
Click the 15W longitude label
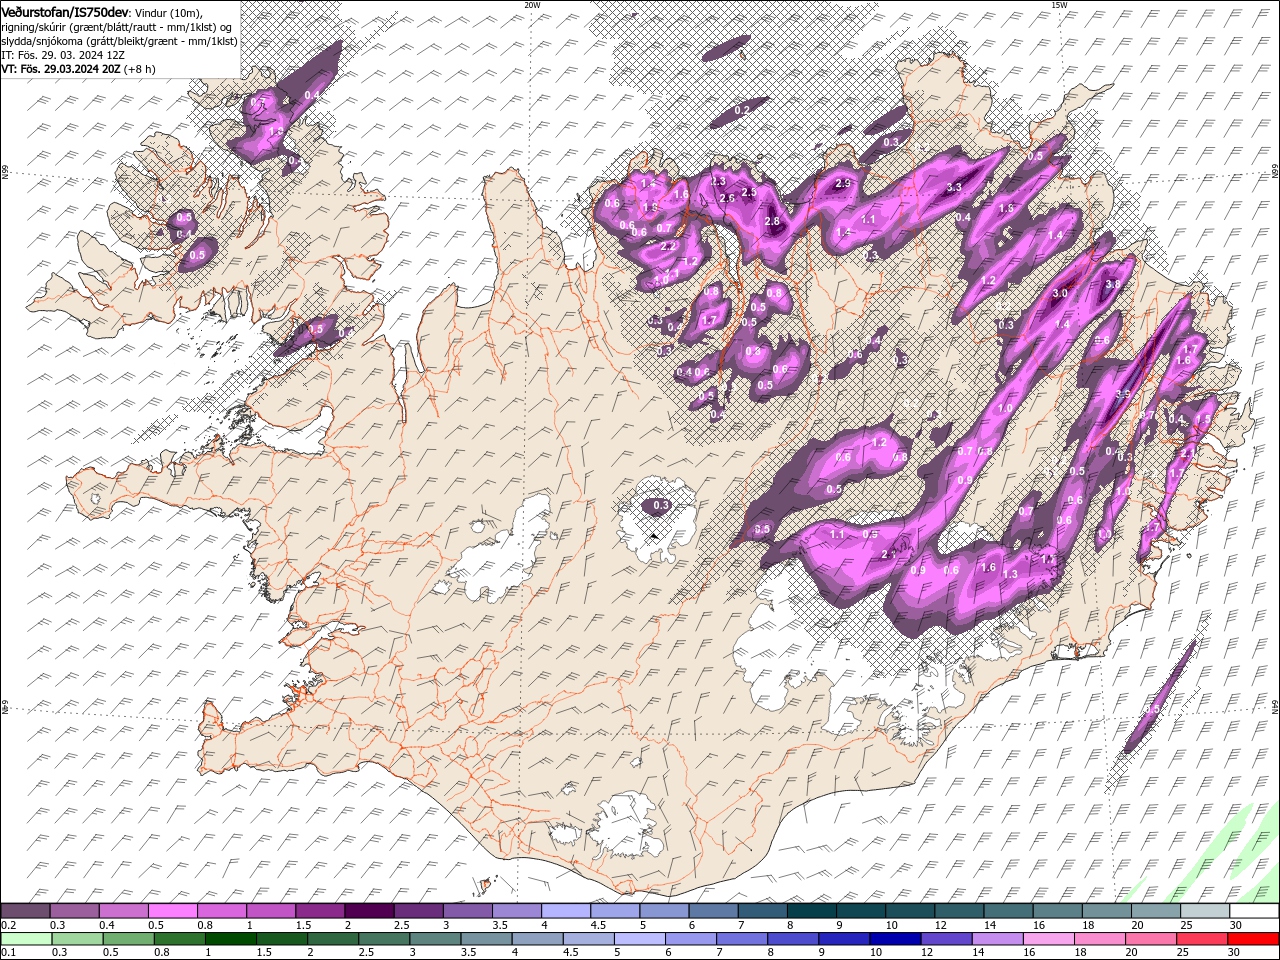click(1059, 5)
